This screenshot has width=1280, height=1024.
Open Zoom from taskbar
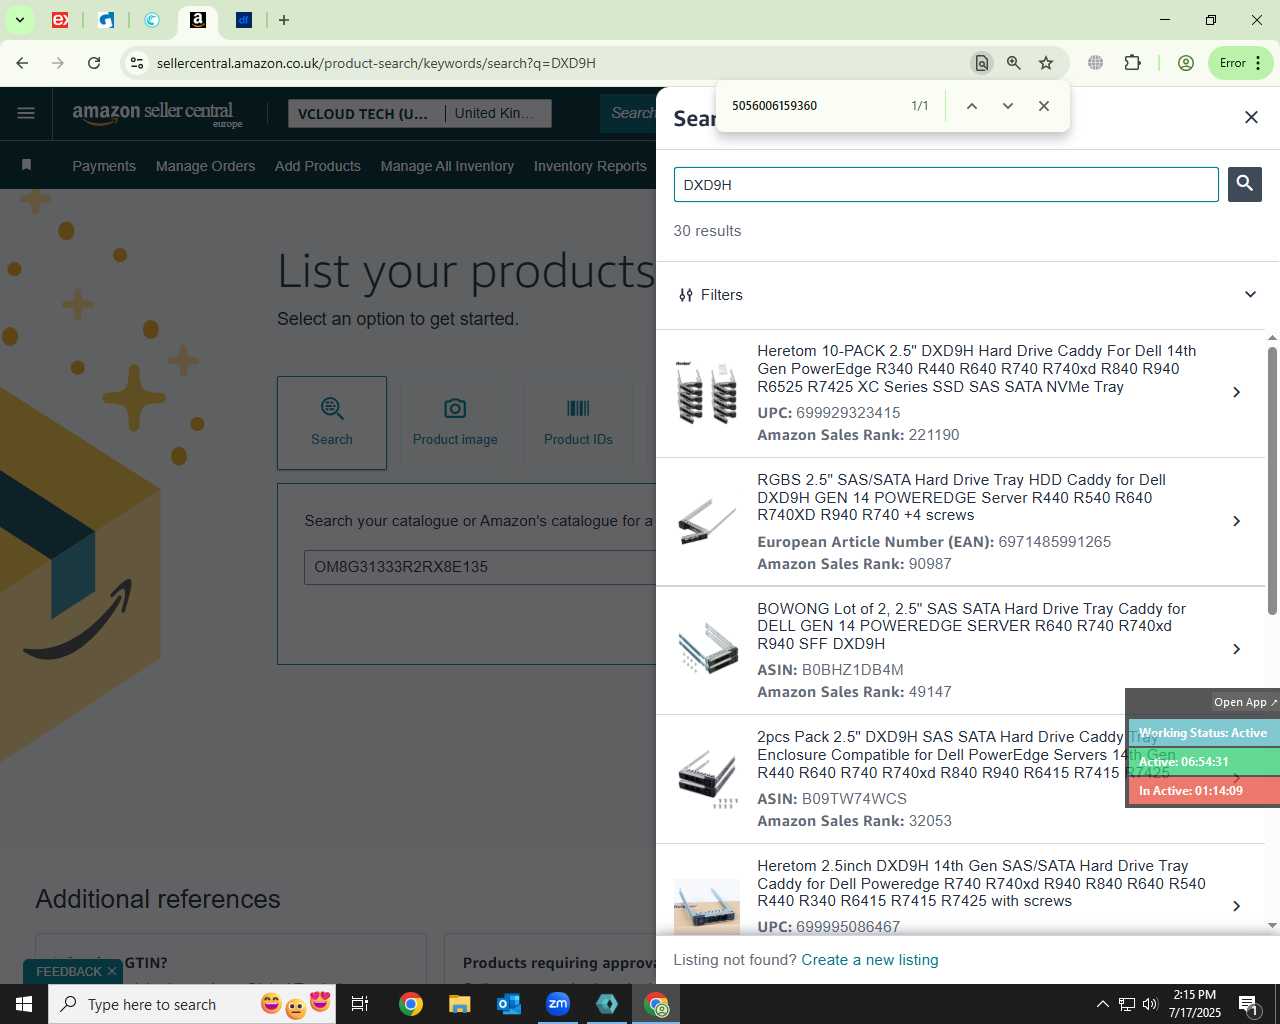pyautogui.click(x=558, y=1004)
